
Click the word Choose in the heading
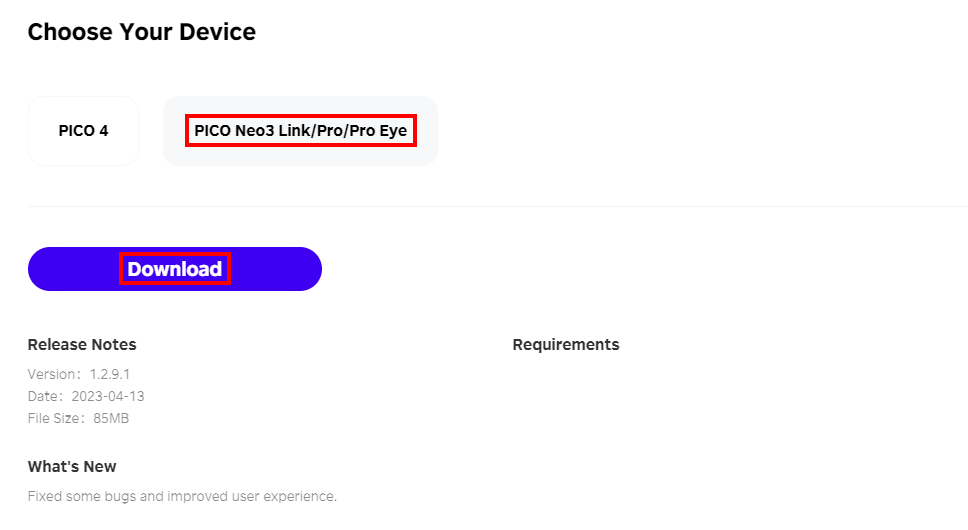tap(70, 32)
